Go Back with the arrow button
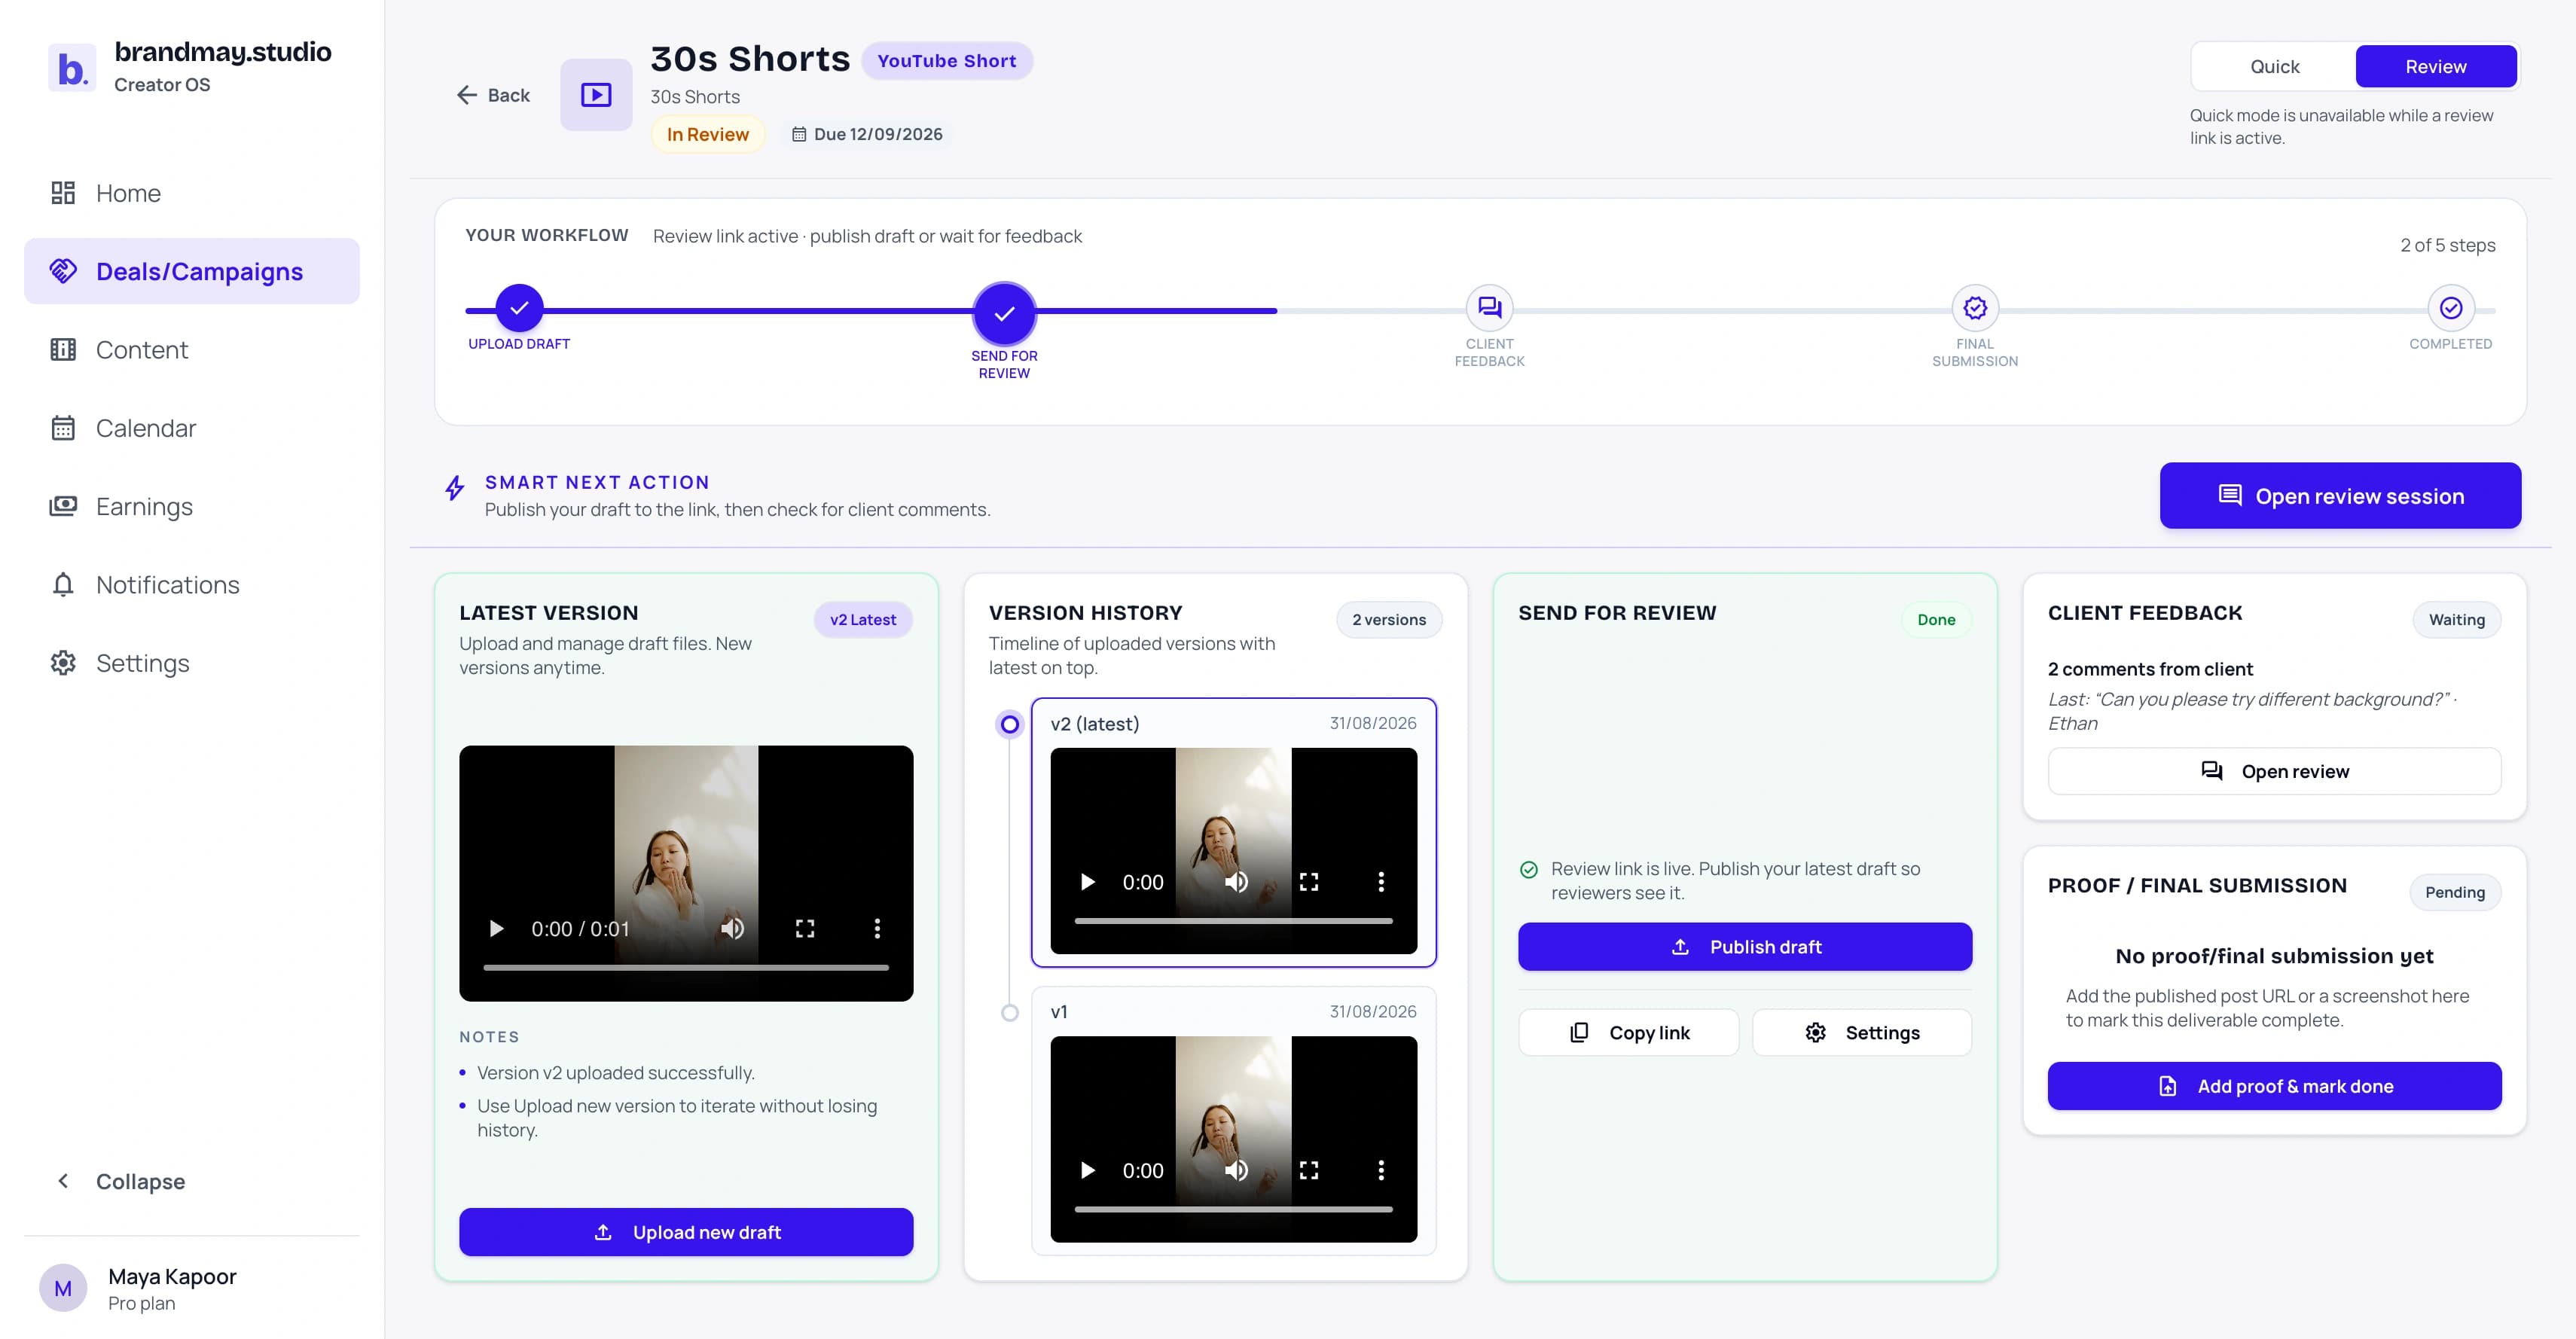 coord(493,95)
